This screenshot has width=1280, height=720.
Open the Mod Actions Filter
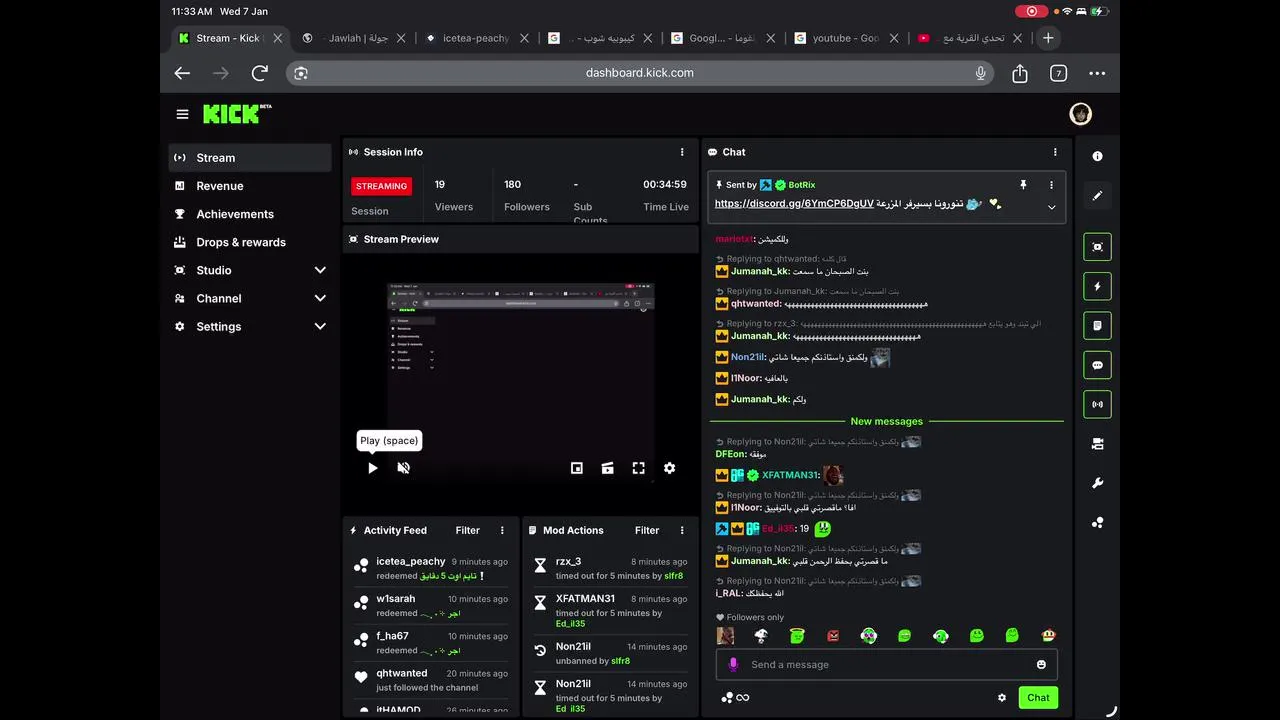click(x=647, y=530)
